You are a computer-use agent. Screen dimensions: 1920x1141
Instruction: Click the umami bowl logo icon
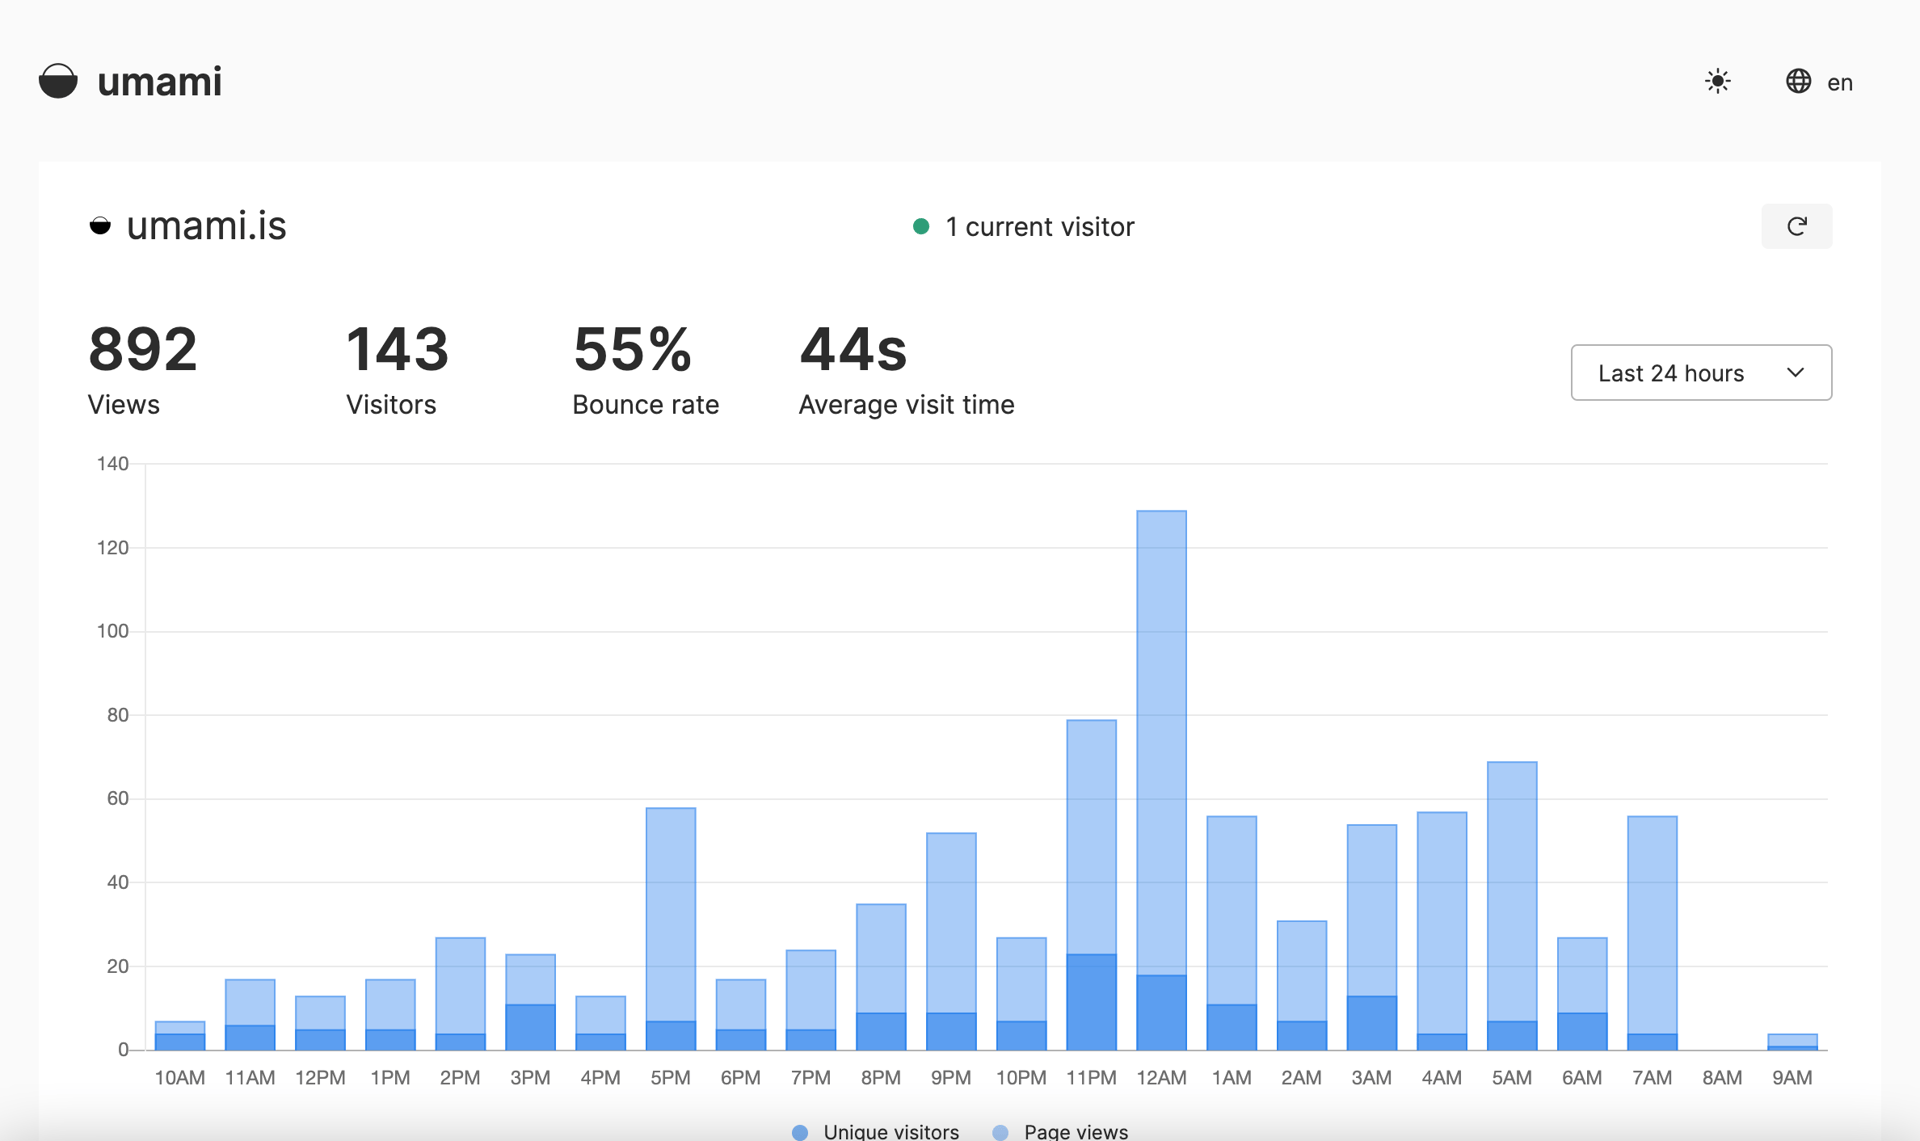58,81
